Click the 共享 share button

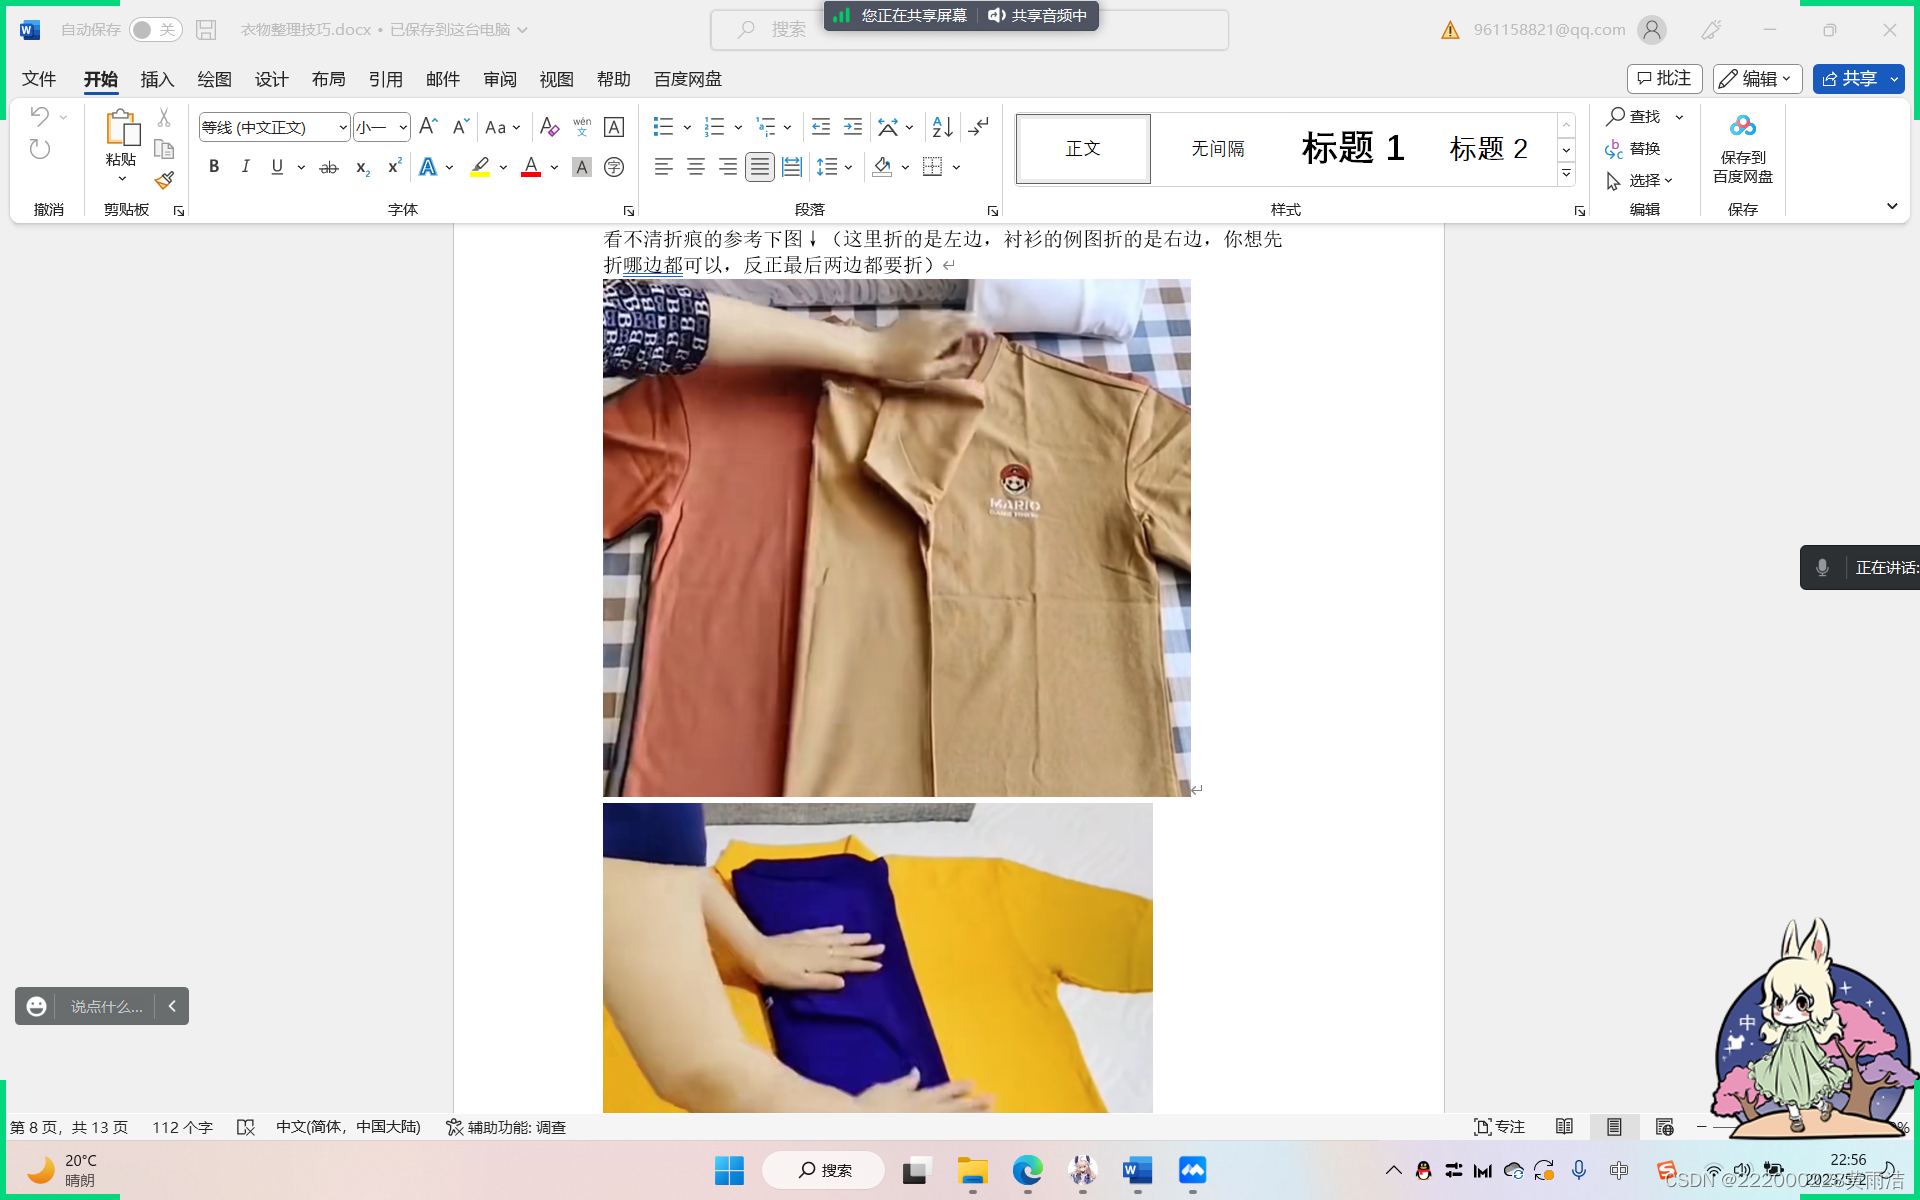[1849, 79]
